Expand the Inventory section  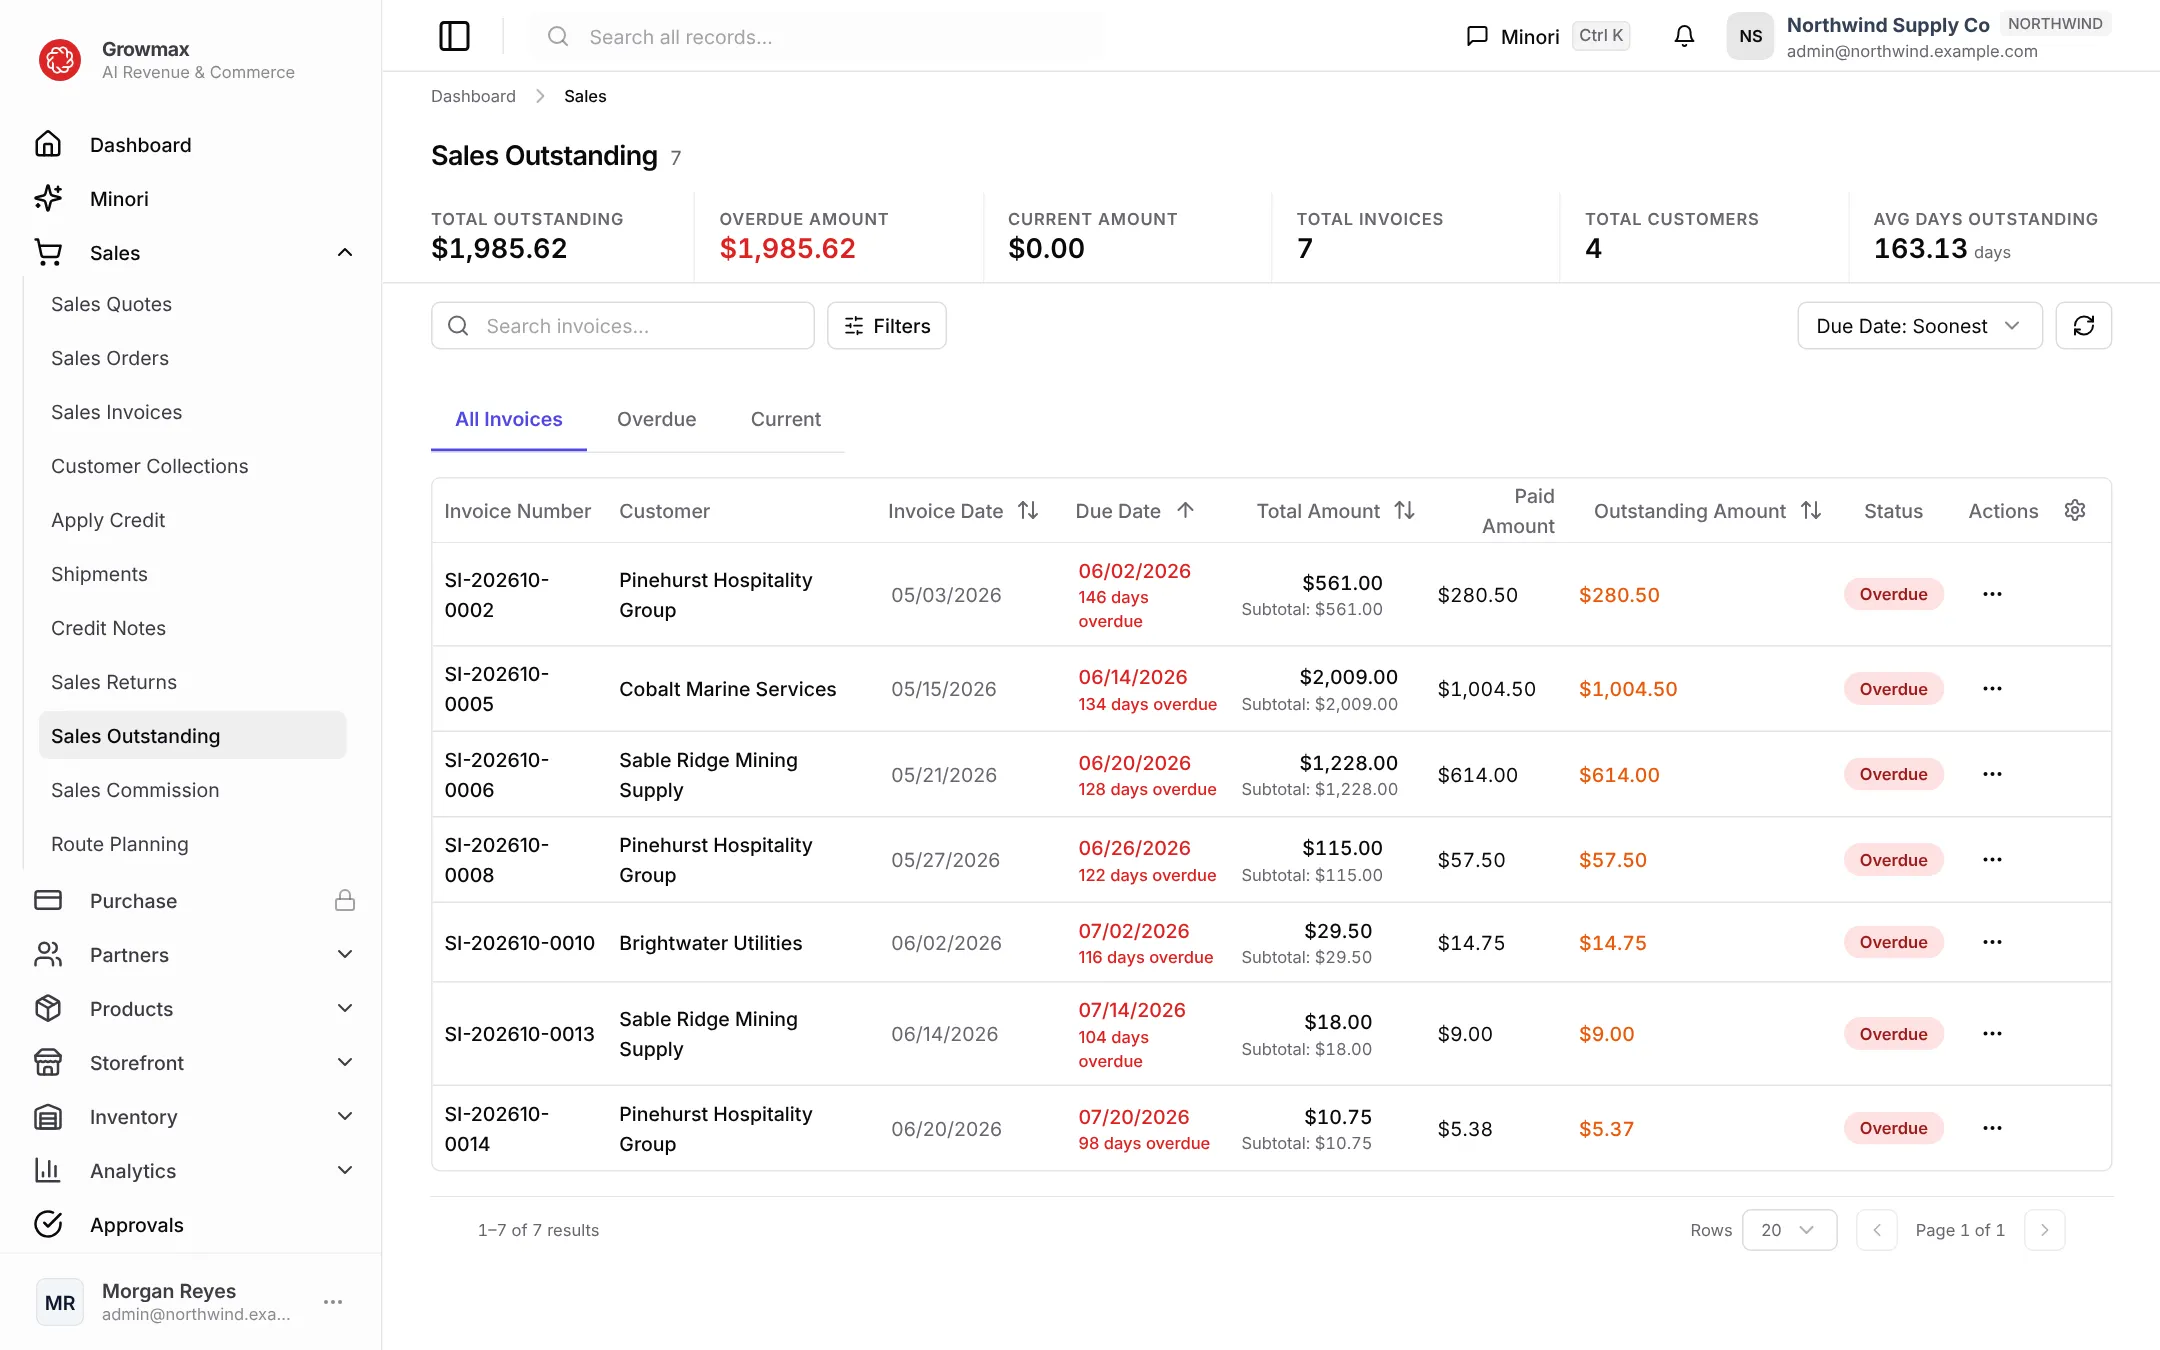point(345,1117)
